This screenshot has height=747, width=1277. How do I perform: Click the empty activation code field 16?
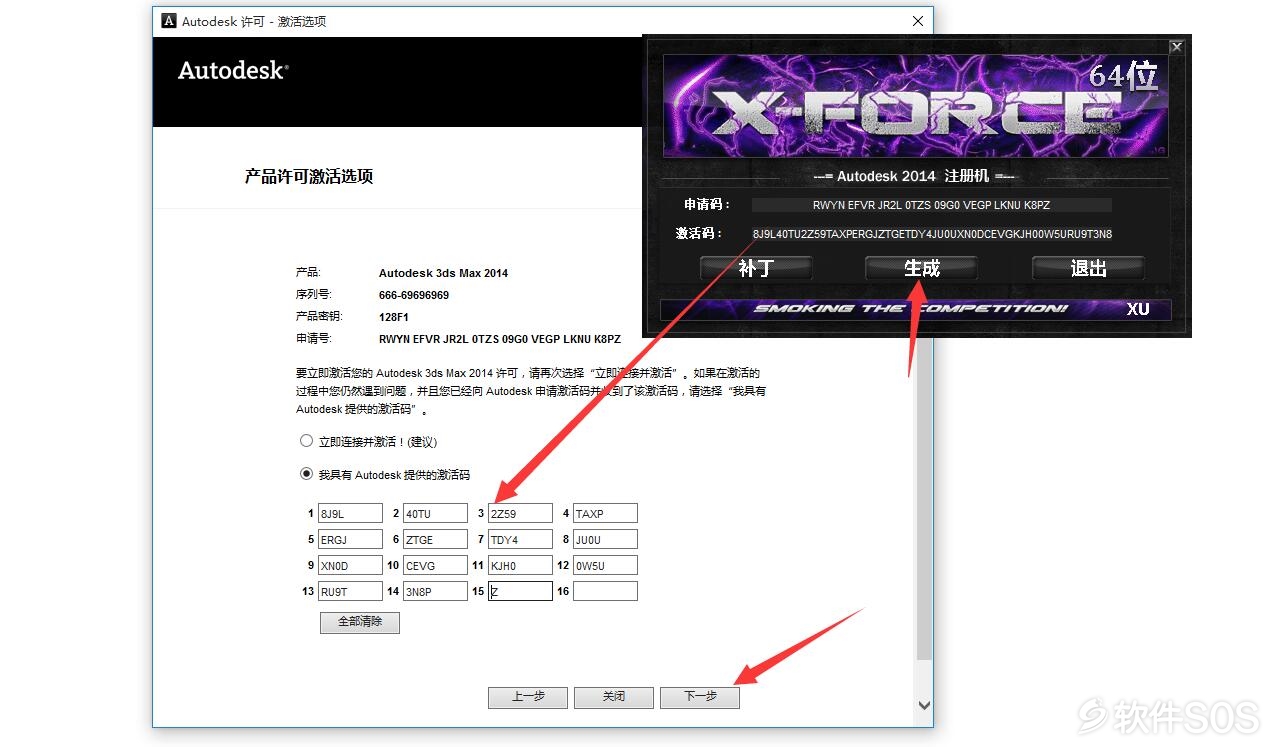[605, 591]
